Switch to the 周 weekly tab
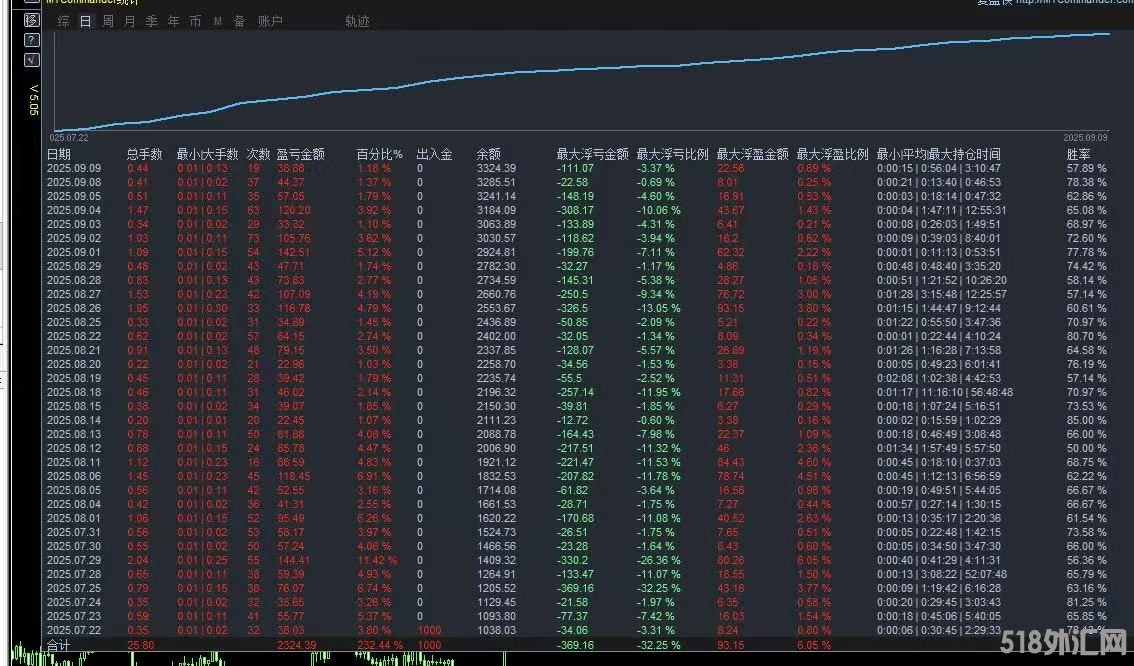This screenshot has width=1134, height=666. coord(107,20)
